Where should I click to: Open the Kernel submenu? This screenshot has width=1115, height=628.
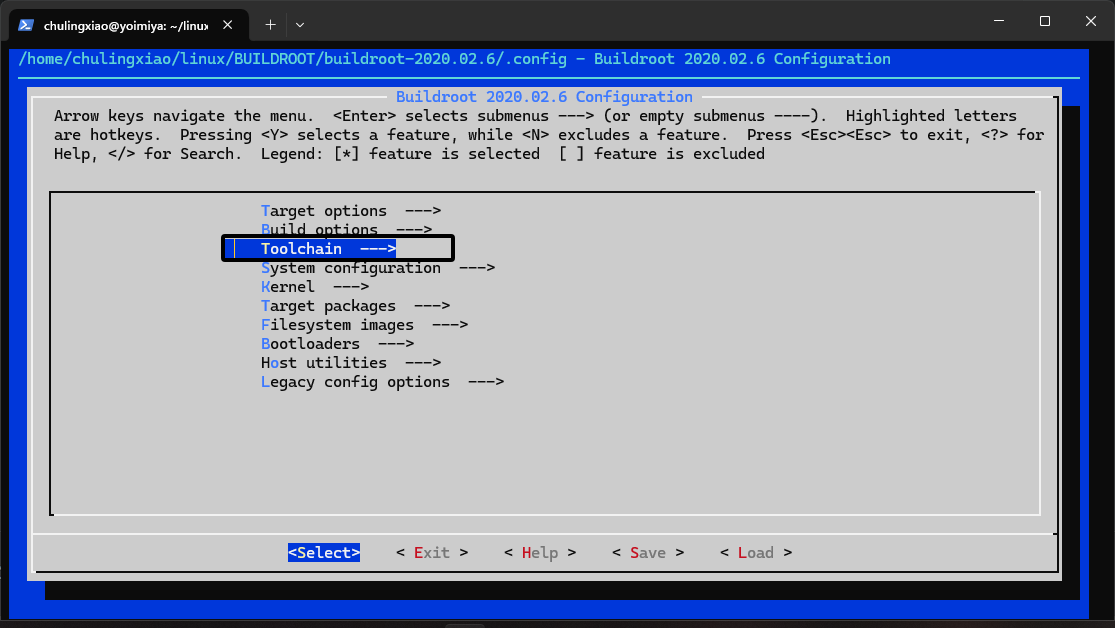coord(315,287)
